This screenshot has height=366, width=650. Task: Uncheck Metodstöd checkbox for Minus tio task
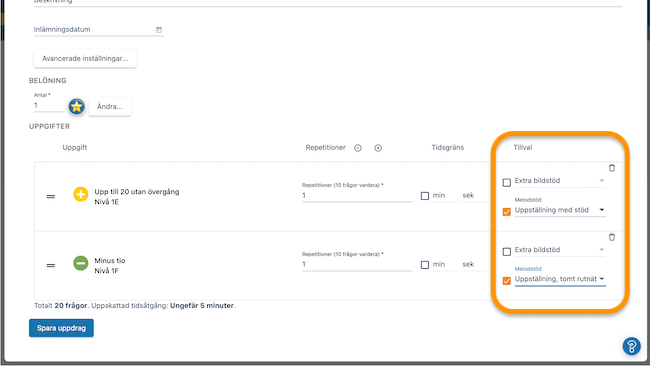tap(507, 281)
